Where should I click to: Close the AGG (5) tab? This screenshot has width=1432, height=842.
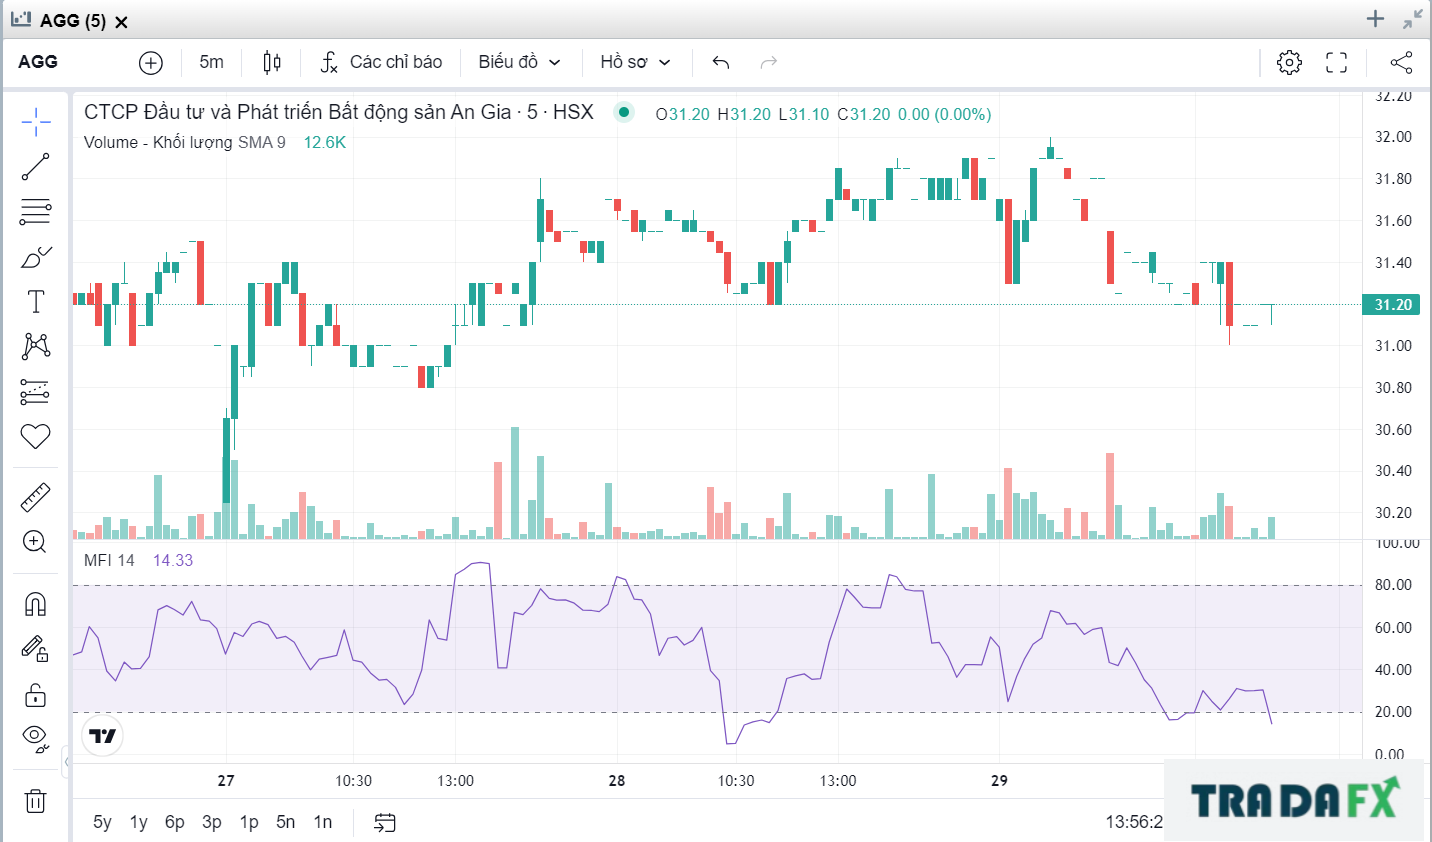click(x=121, y=22)
